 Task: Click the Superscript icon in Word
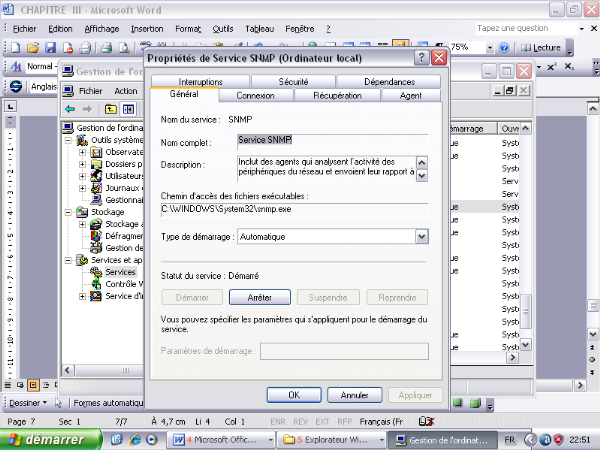click(x=551, y=67)
